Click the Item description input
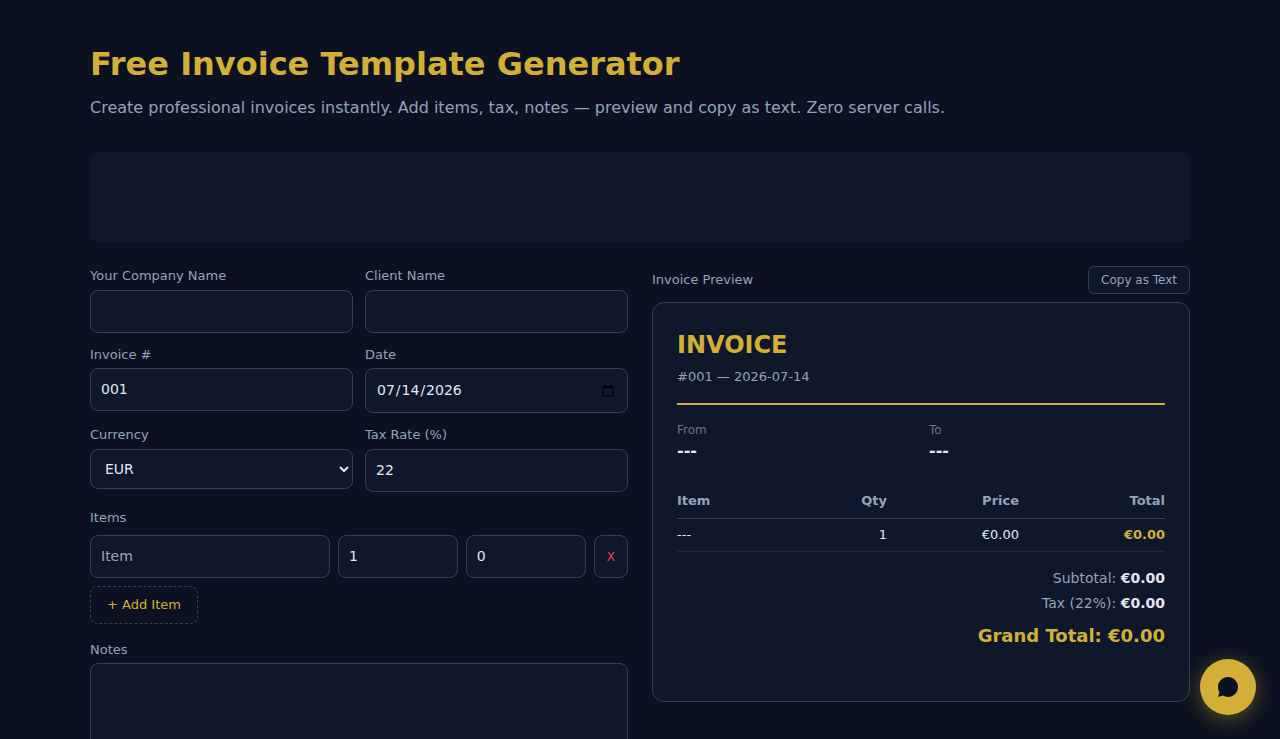 pos(210,556)
